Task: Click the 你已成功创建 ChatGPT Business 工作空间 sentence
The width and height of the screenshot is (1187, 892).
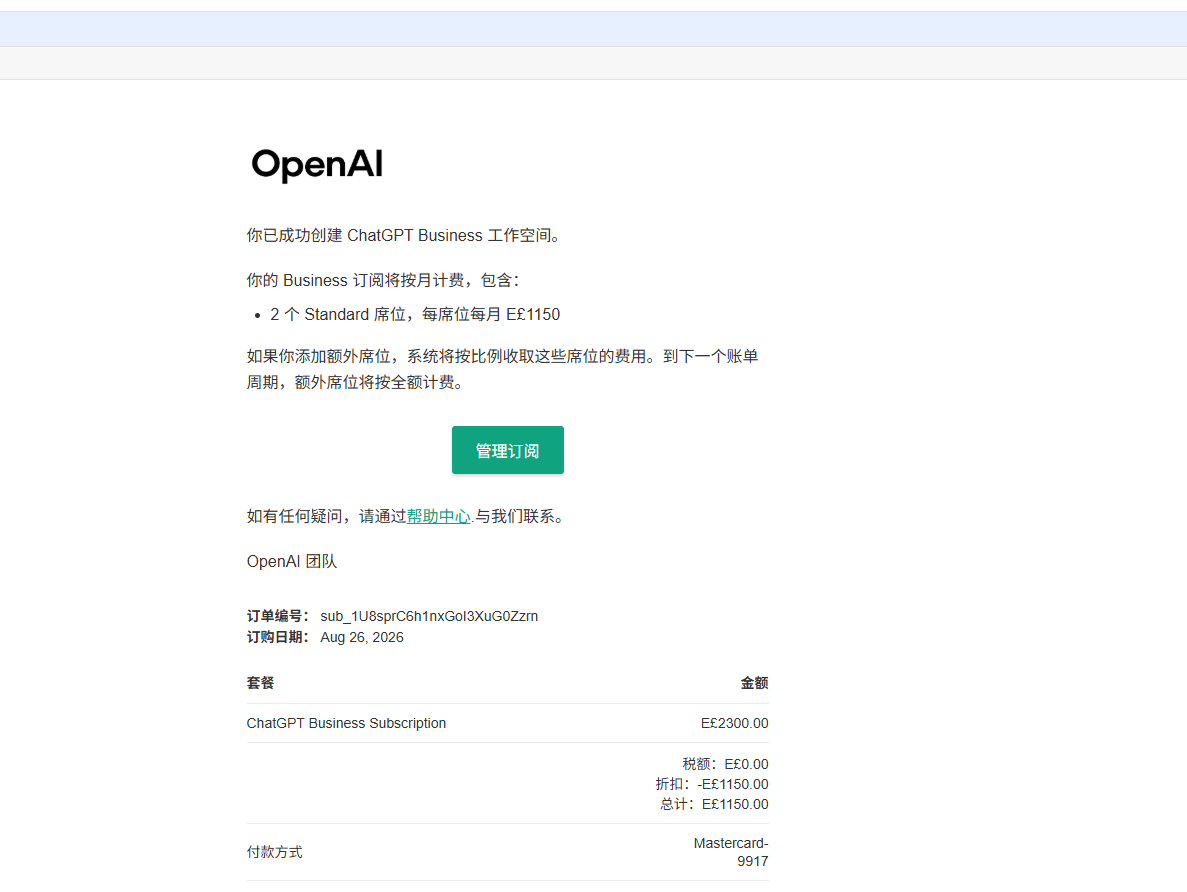Action: pos(405,235)
